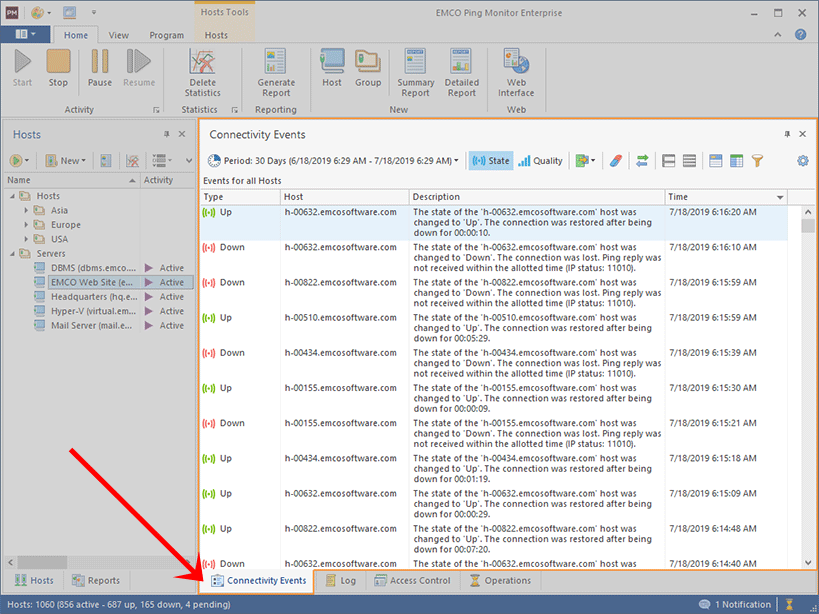
Task: Create a new Summary Report
Action: click(x=415, y=73)
